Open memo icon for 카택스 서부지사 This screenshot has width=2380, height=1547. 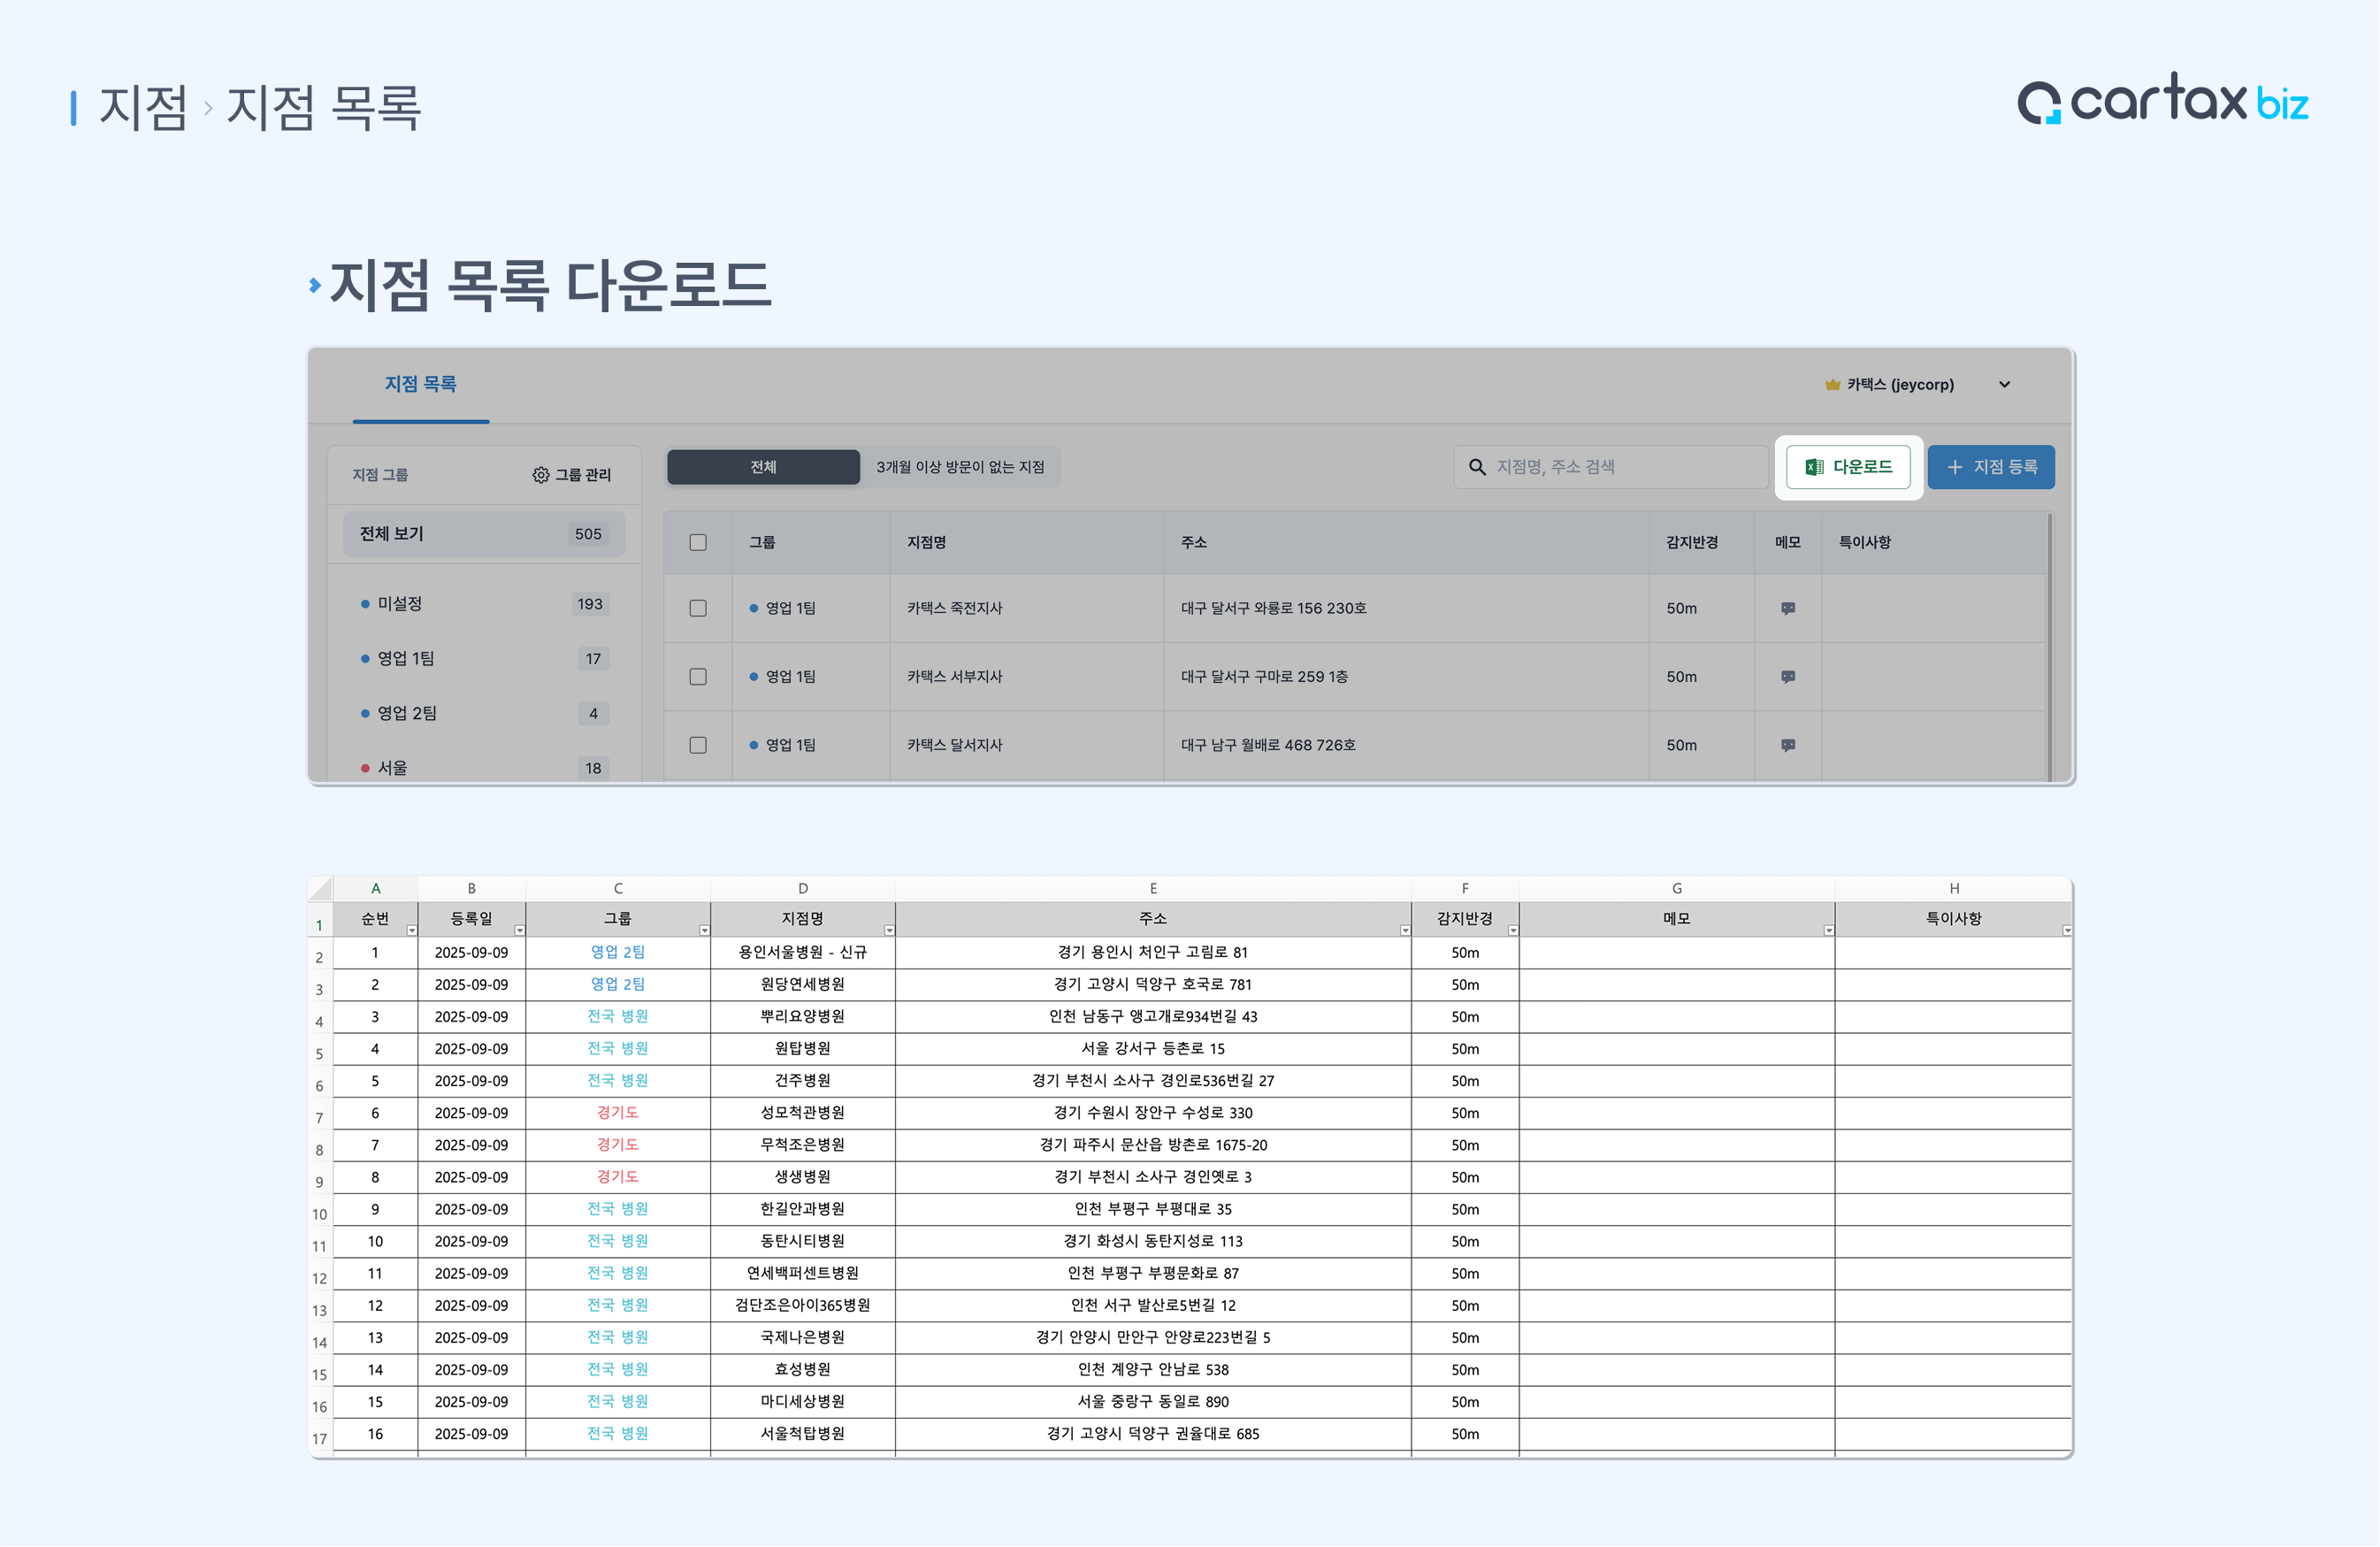(1788, 677)
